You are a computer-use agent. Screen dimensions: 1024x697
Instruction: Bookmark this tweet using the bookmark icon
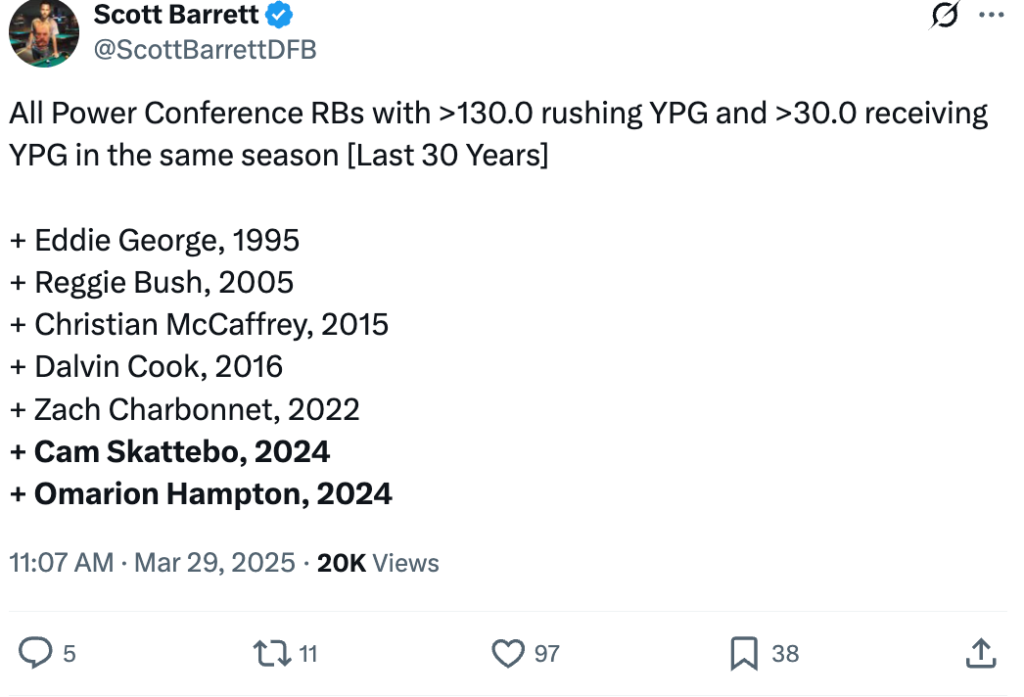click(744, 653)
